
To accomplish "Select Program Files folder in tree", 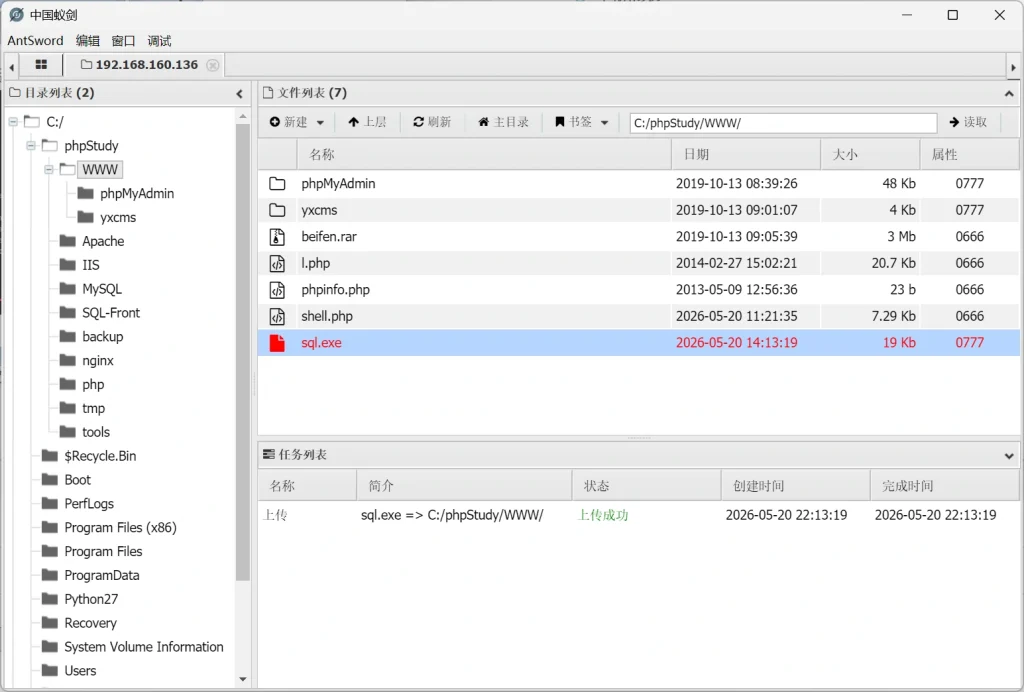I will (103, 551).
